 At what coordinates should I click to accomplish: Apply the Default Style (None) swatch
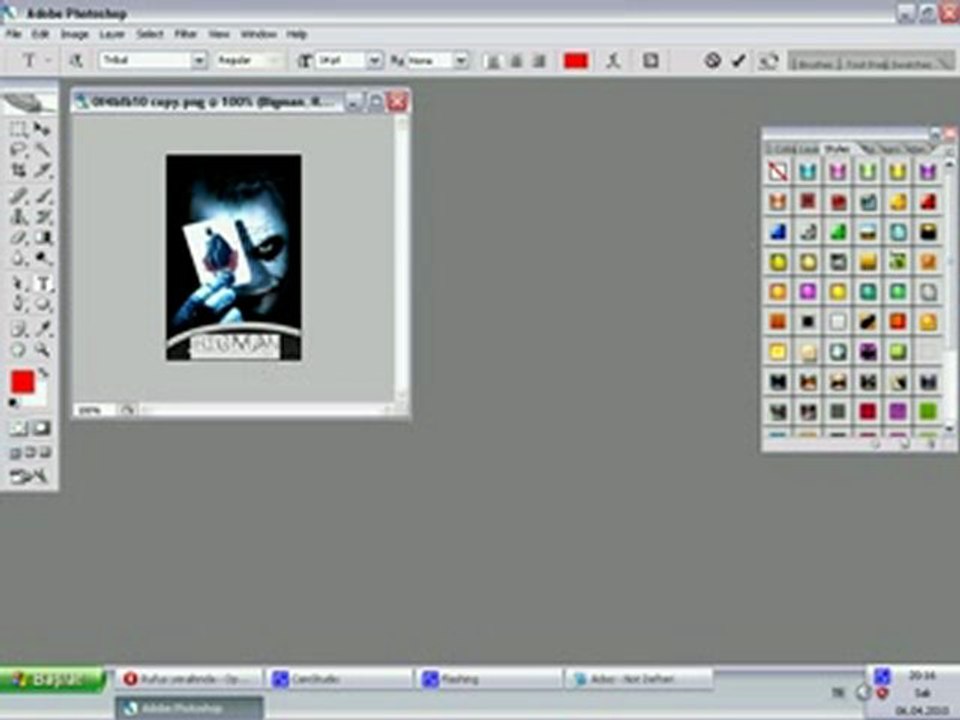click(x=778, y=171)
